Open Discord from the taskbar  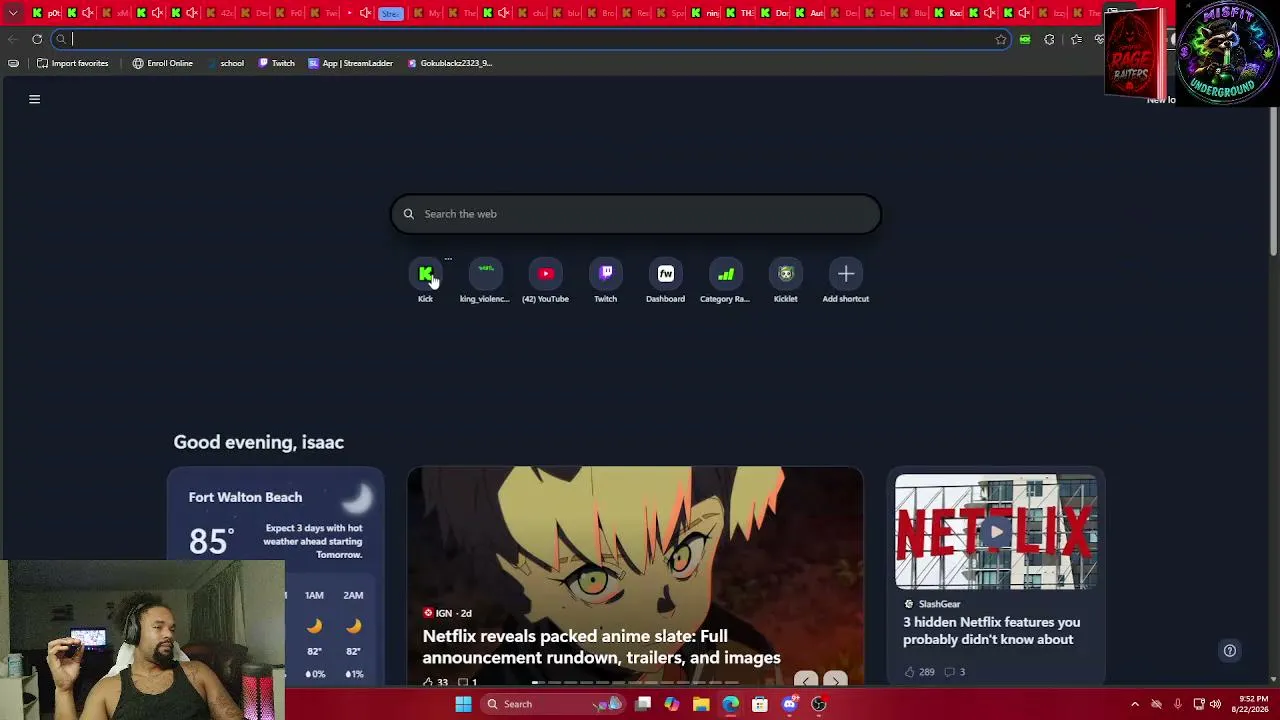click(x=789, y=704)
